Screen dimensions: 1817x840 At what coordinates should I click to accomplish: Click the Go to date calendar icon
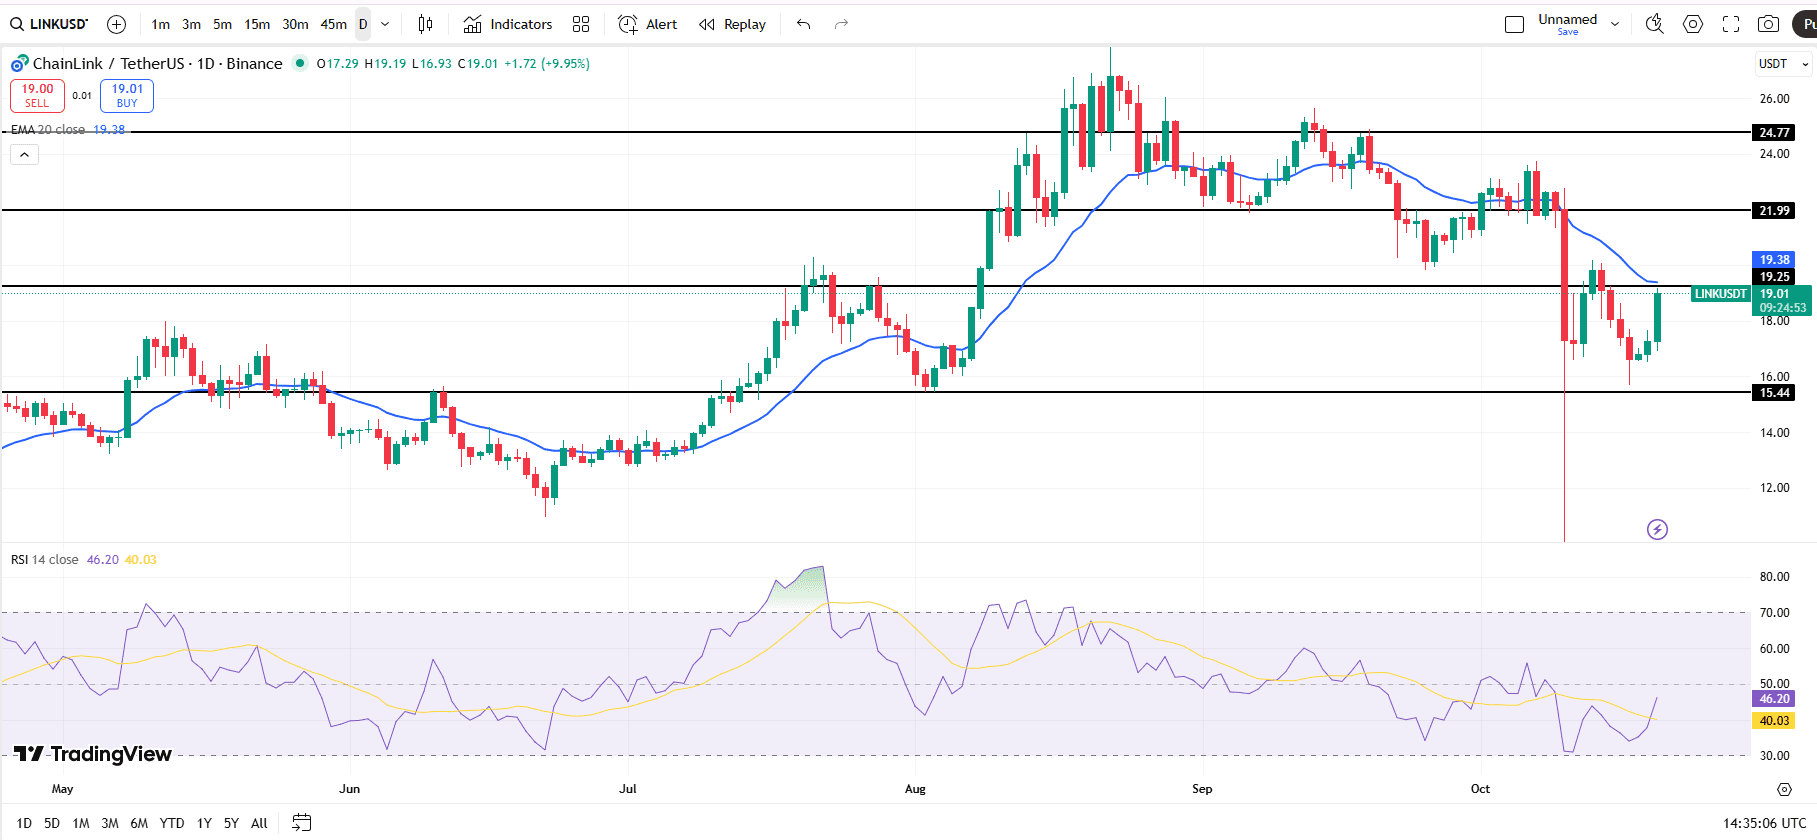click(x=301, y=823)
